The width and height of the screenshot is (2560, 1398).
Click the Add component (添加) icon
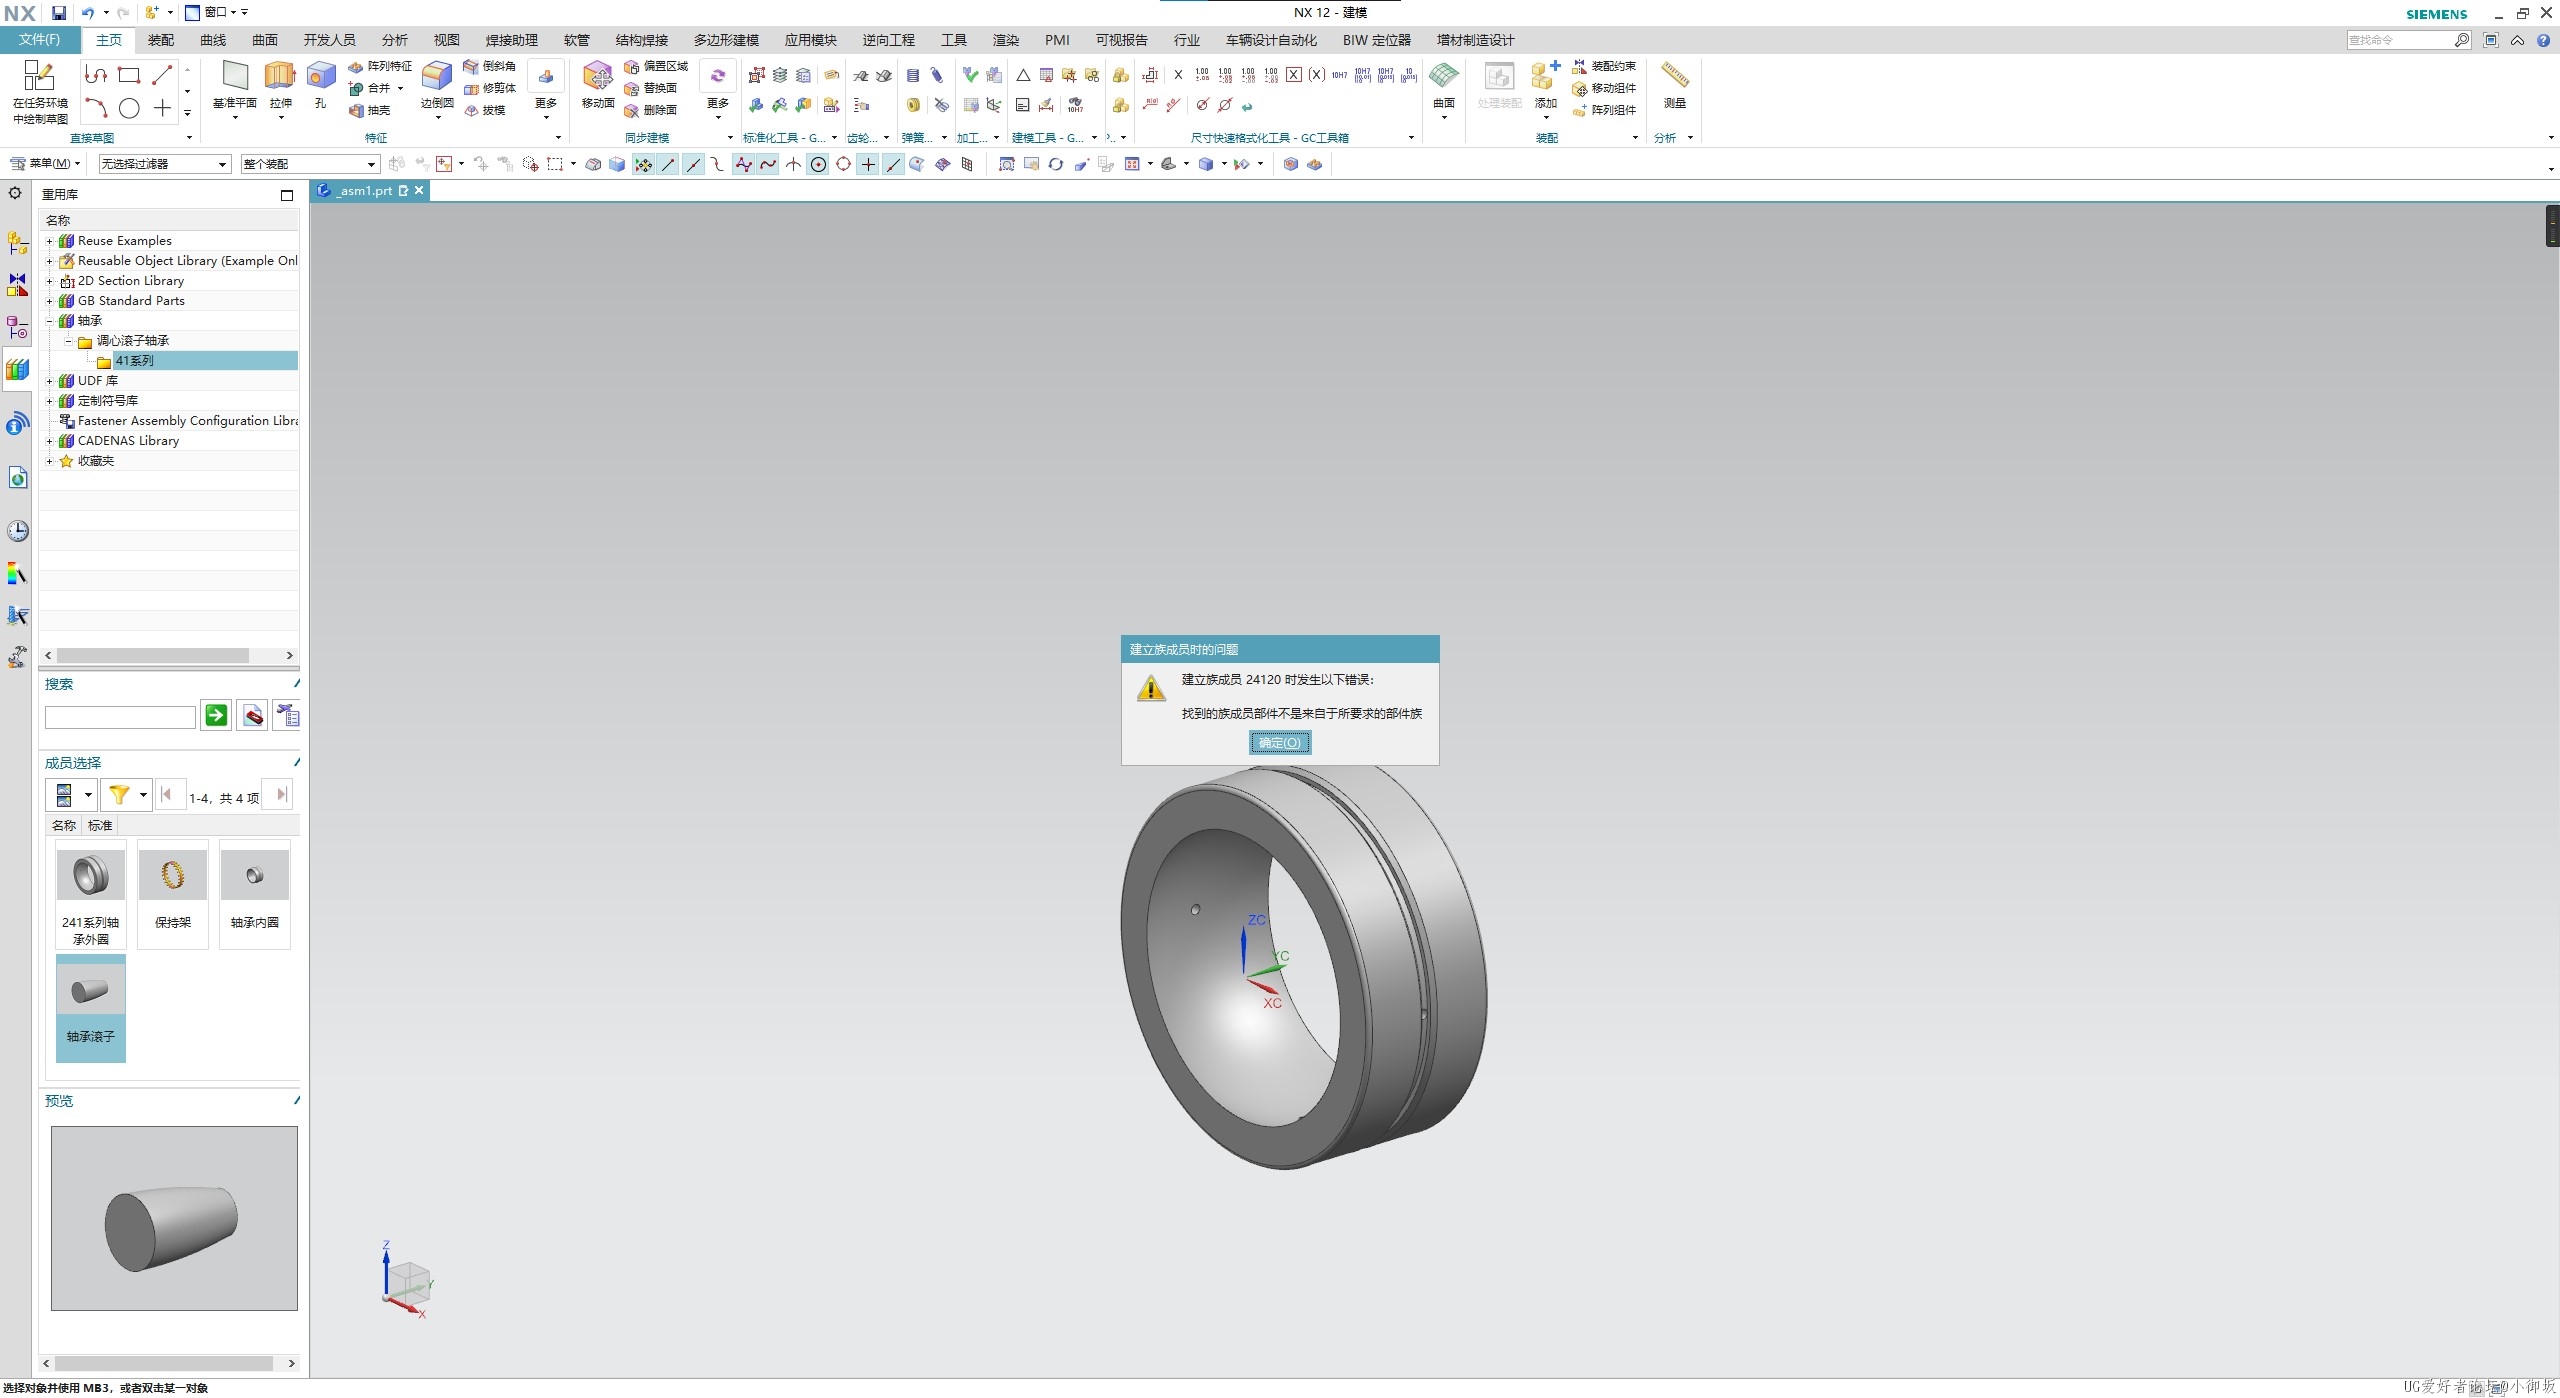[x=1545, y=76]
